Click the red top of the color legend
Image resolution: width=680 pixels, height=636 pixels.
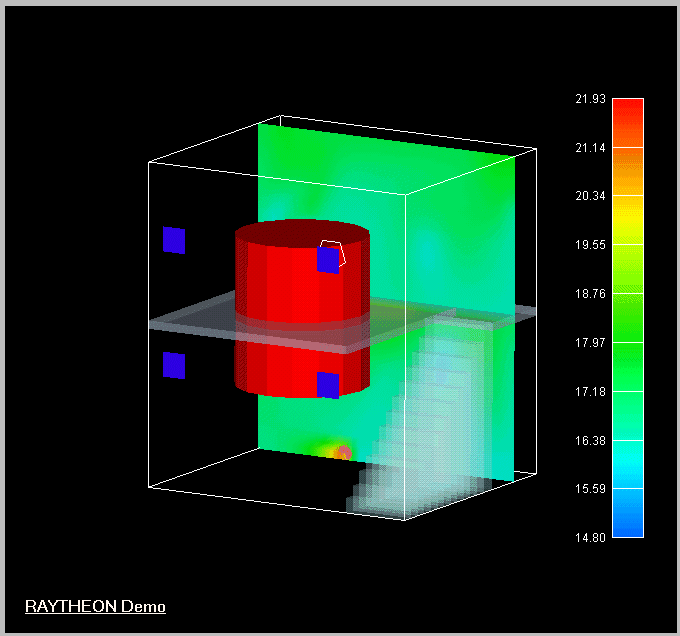point(627,108)
